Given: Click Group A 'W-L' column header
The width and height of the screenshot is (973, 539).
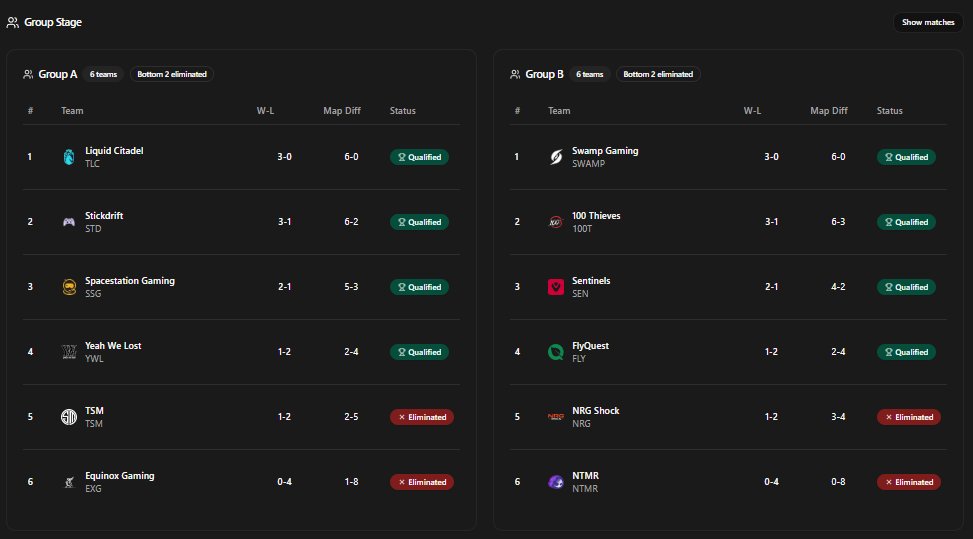Looking at the screenshot, I should 266,111.
